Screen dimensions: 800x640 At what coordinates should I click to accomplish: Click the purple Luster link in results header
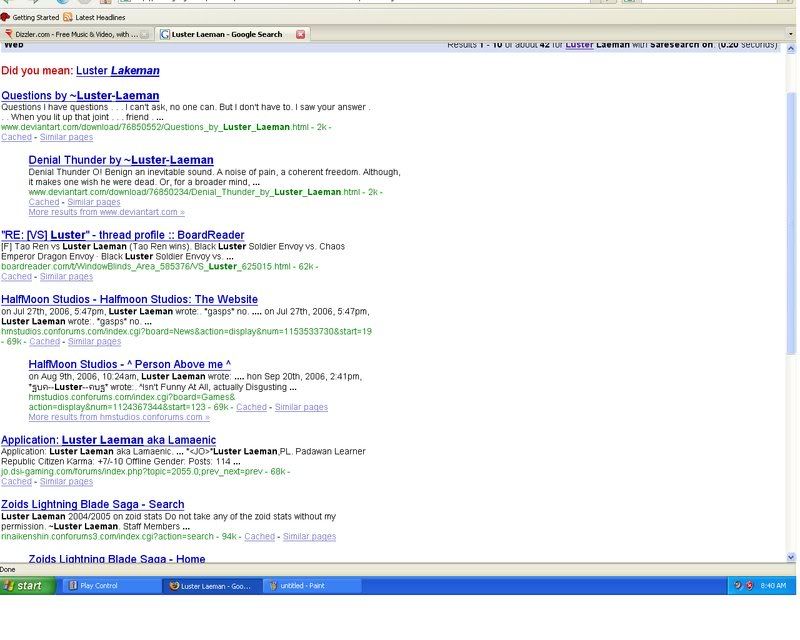tap(579, 45)
